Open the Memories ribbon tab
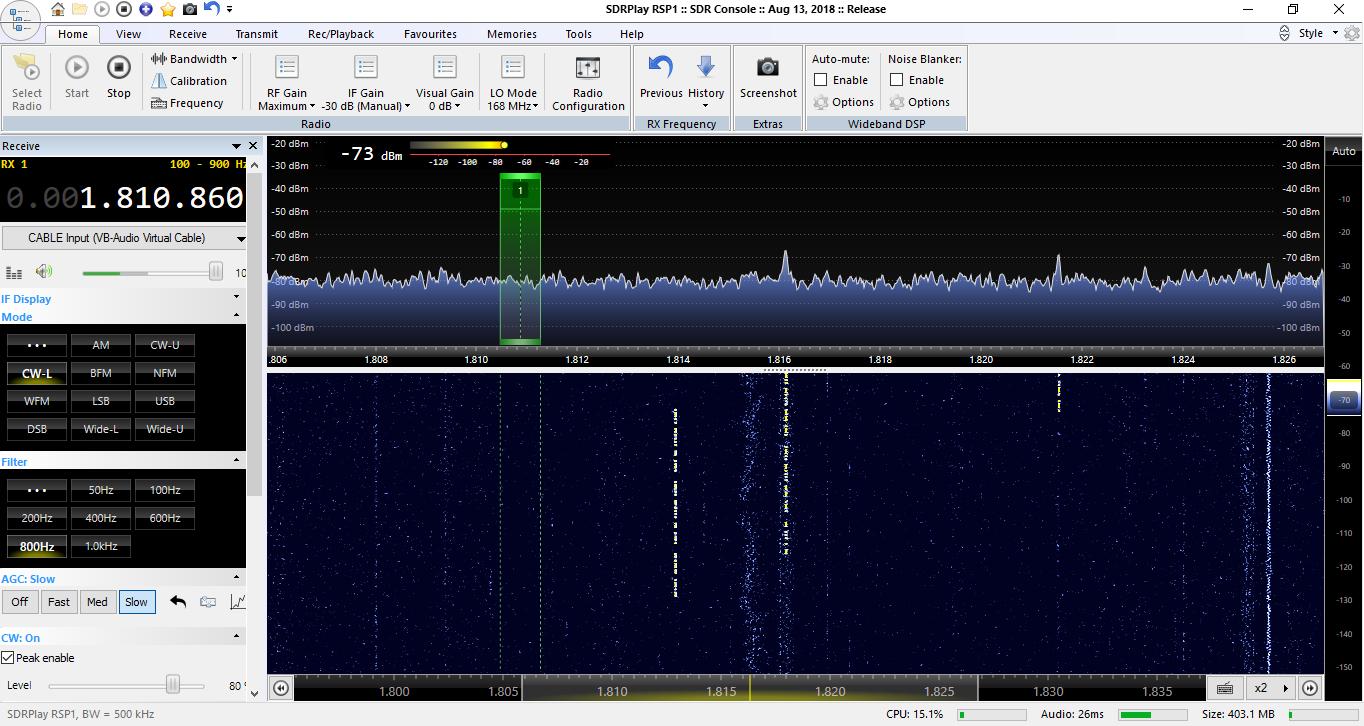Screen dimensions: 1364x726 [x=511, y=34]
